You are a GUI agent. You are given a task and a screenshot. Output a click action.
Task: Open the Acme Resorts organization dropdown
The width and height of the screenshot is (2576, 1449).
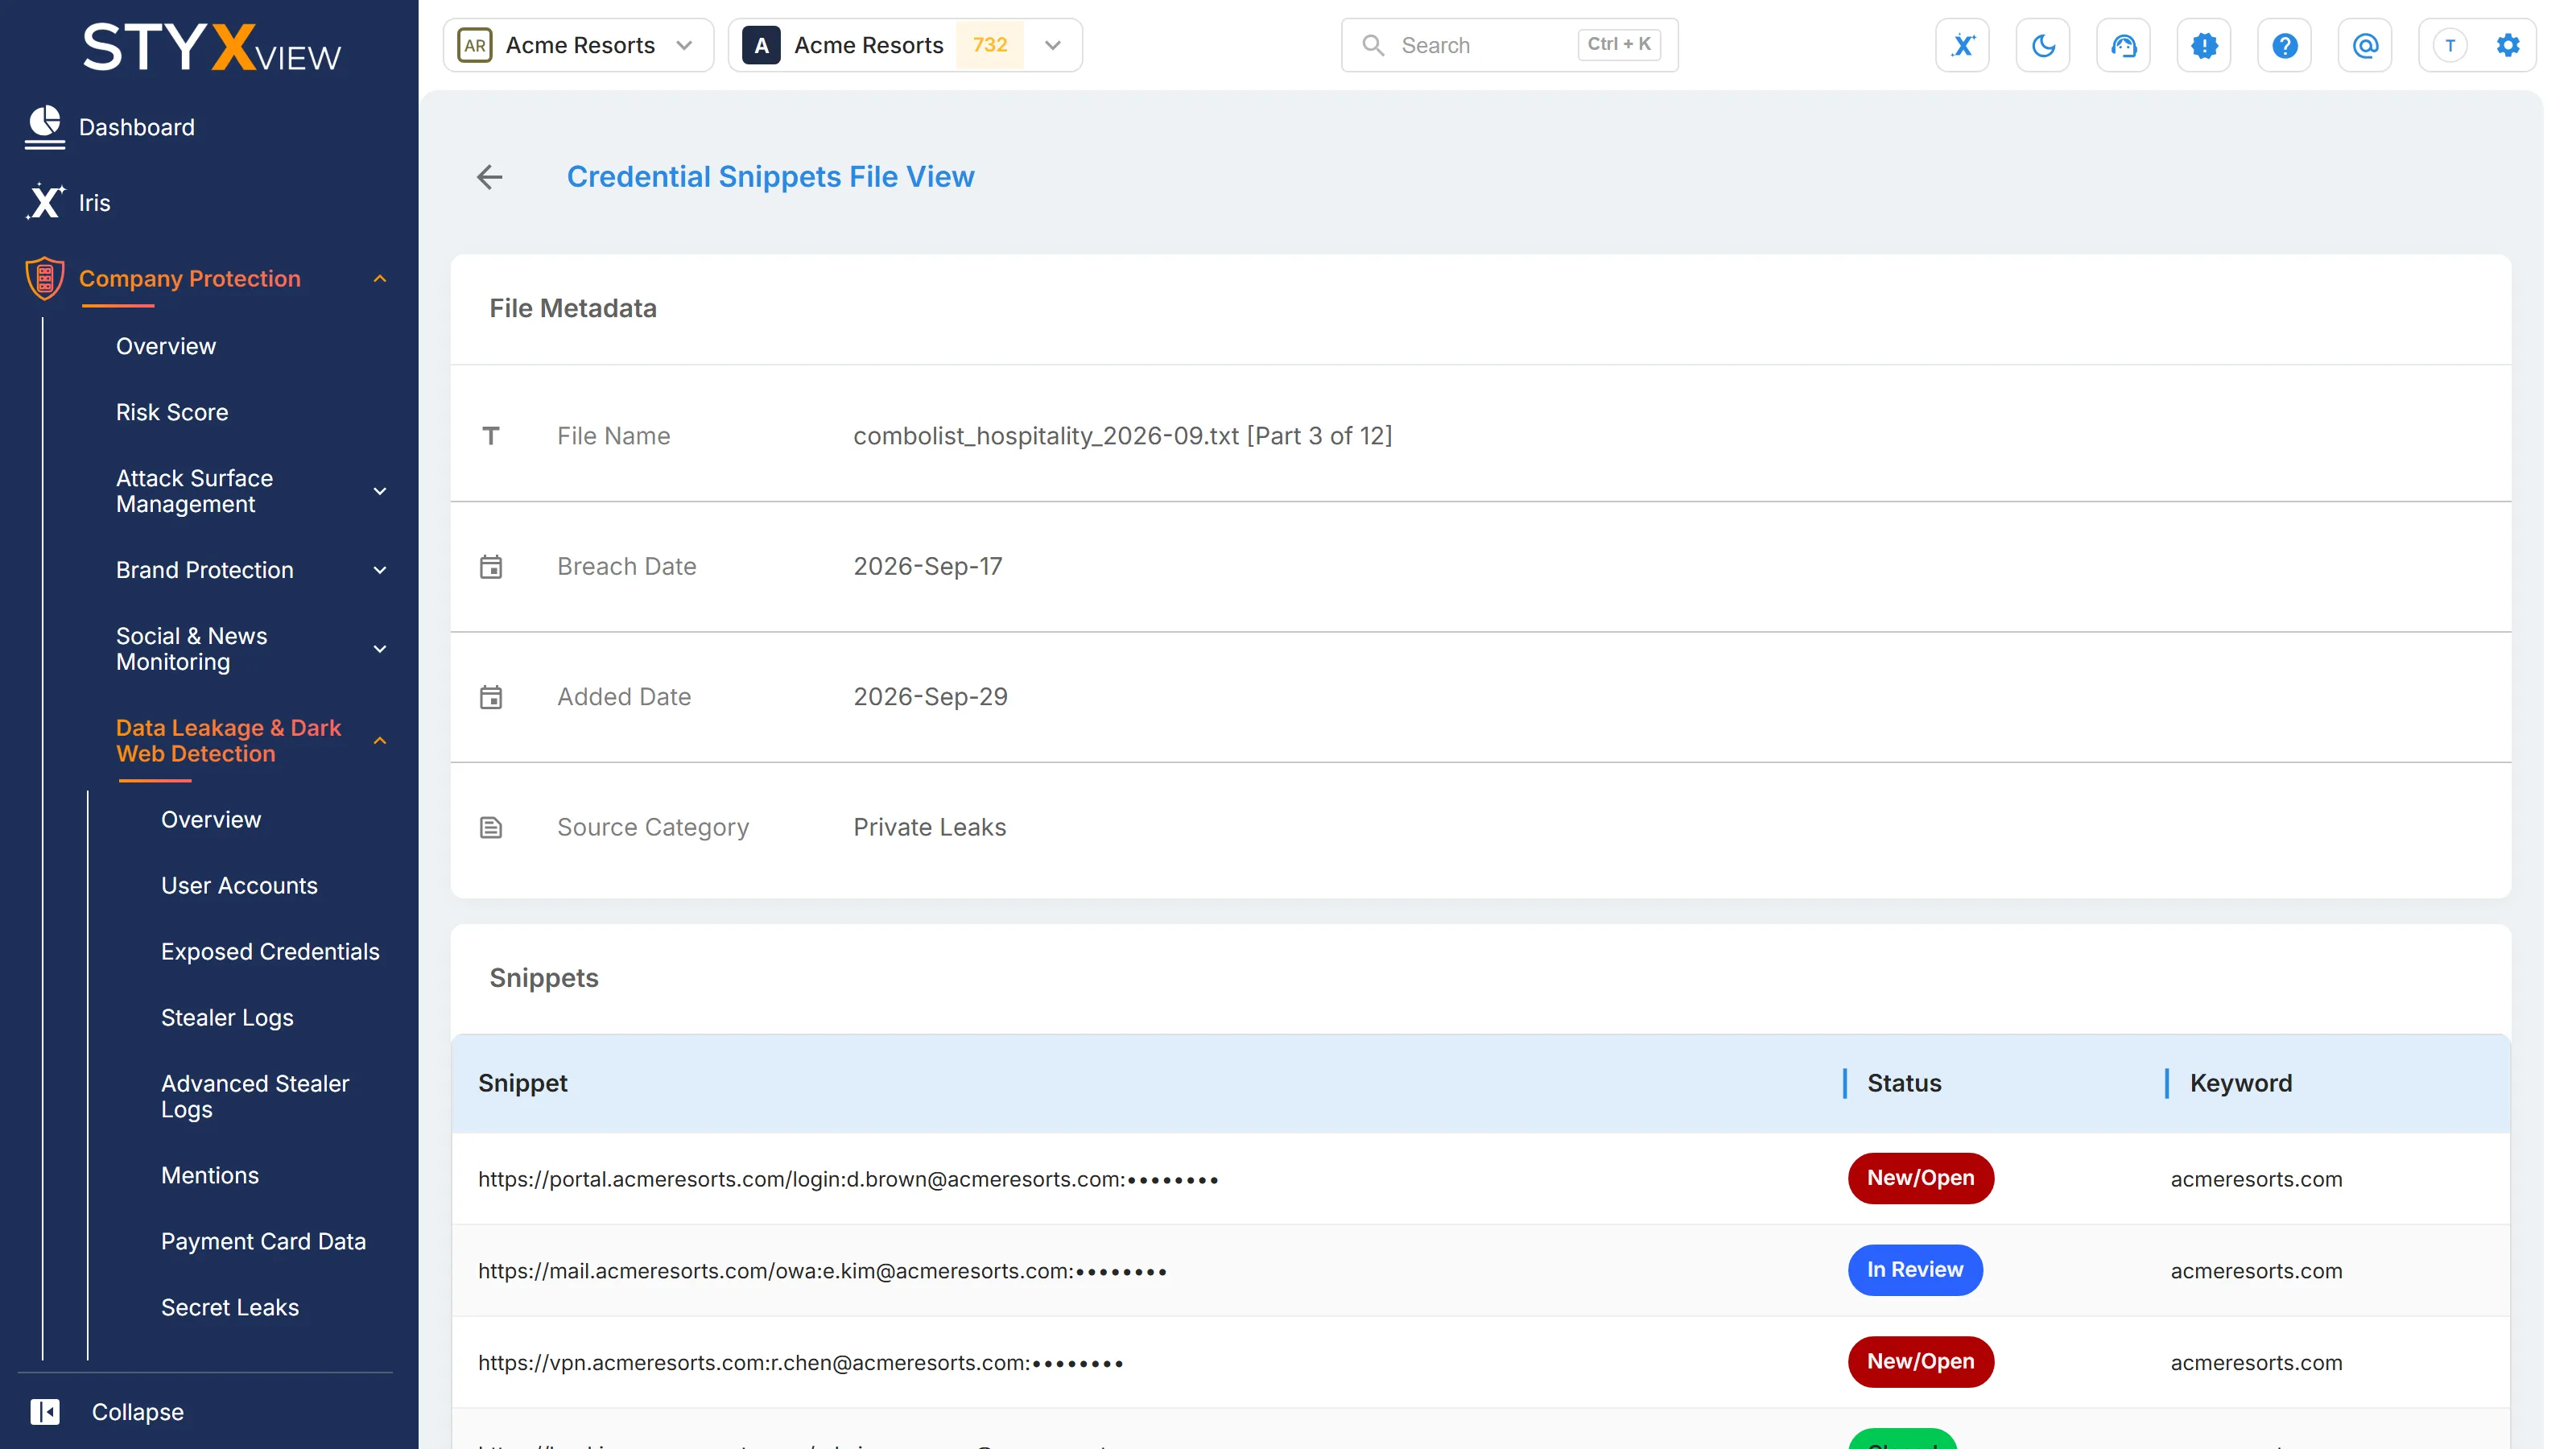pos(578,45)
